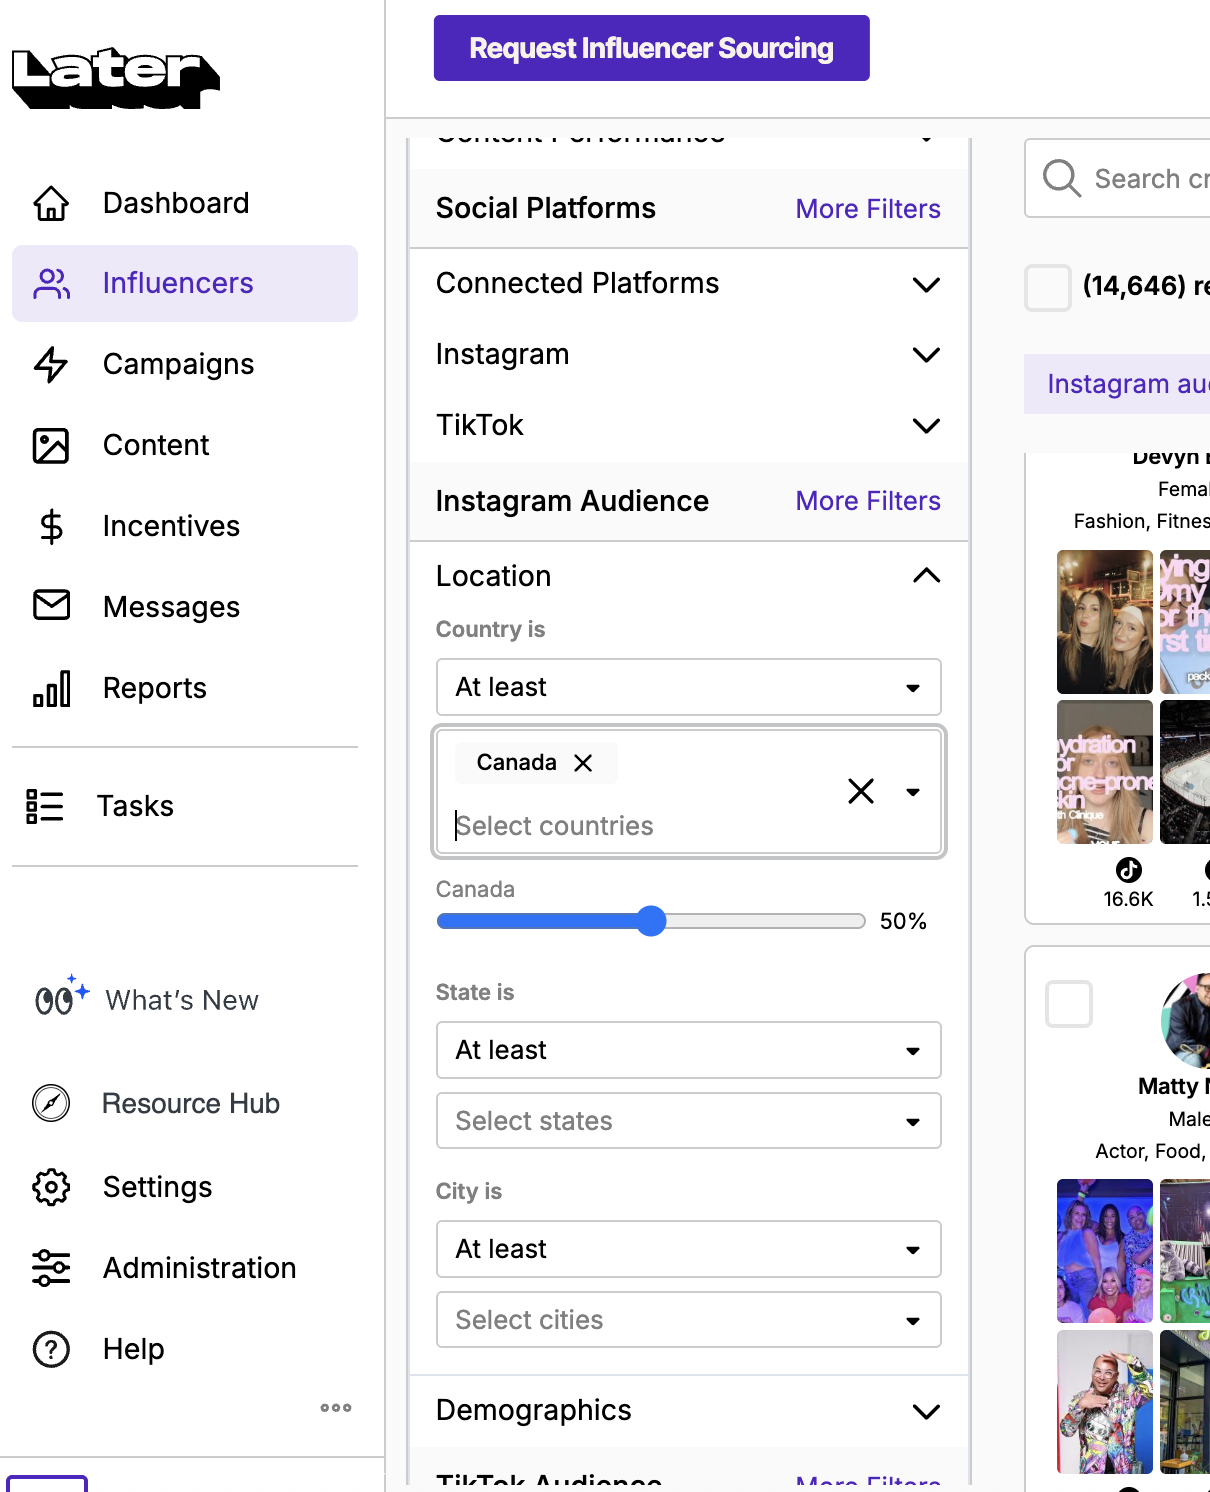Click the Administration sliders icon

click(51, 1268)
